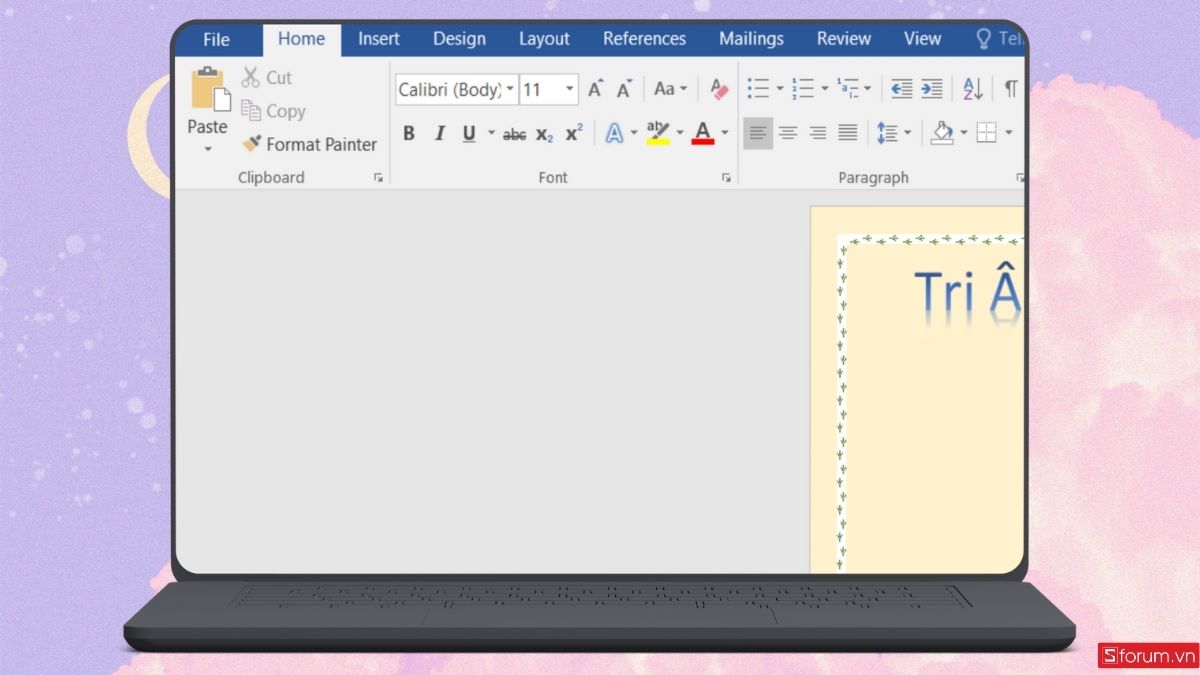Open the Clear All Formatting icon
The width and height of the screenshot is (1200, 675).
(719, 89)
